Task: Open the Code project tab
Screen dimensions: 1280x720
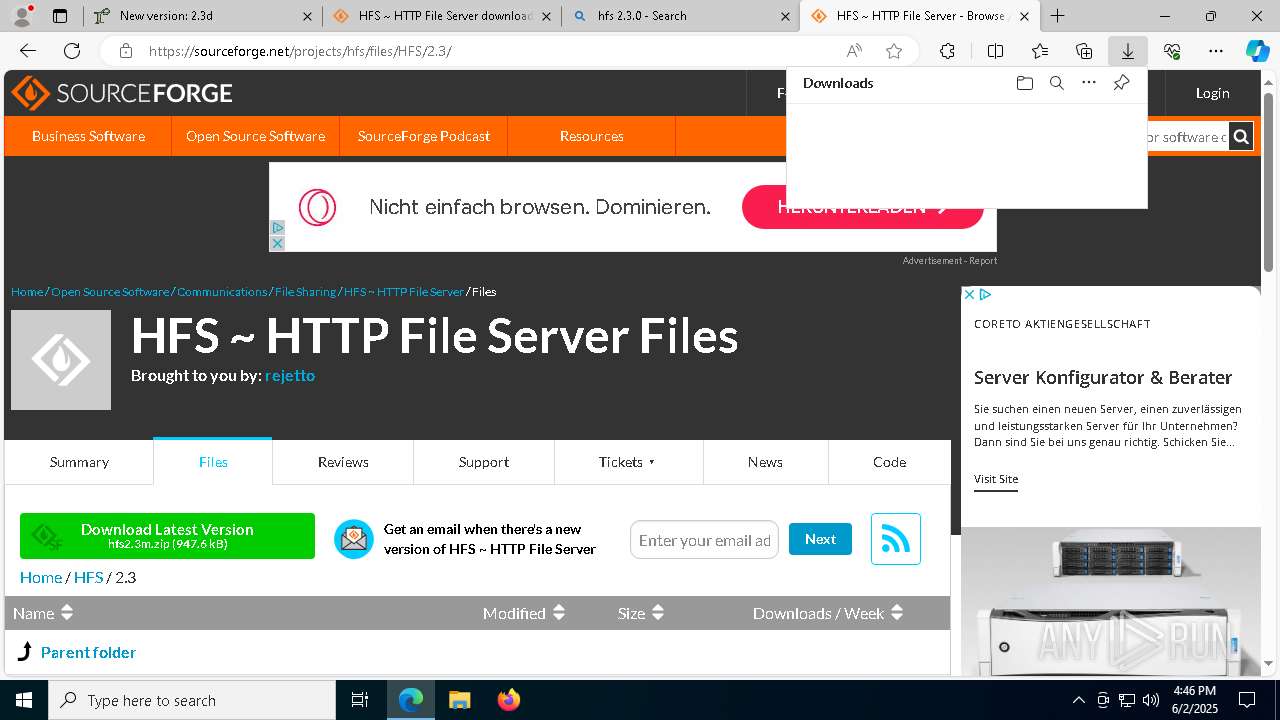Action: click(889, 462)
